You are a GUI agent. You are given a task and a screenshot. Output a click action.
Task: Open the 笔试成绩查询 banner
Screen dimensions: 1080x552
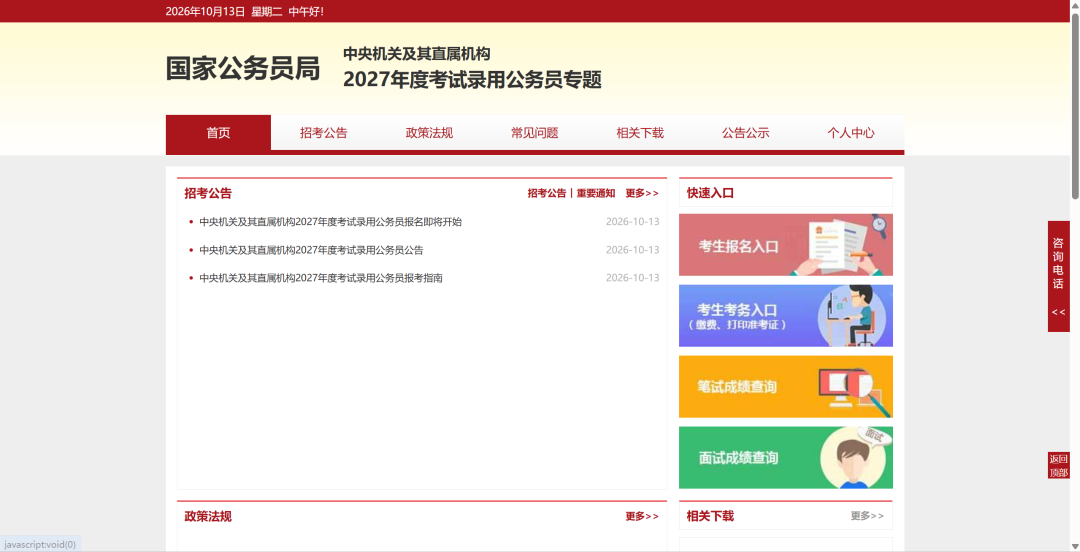[786, 387]
